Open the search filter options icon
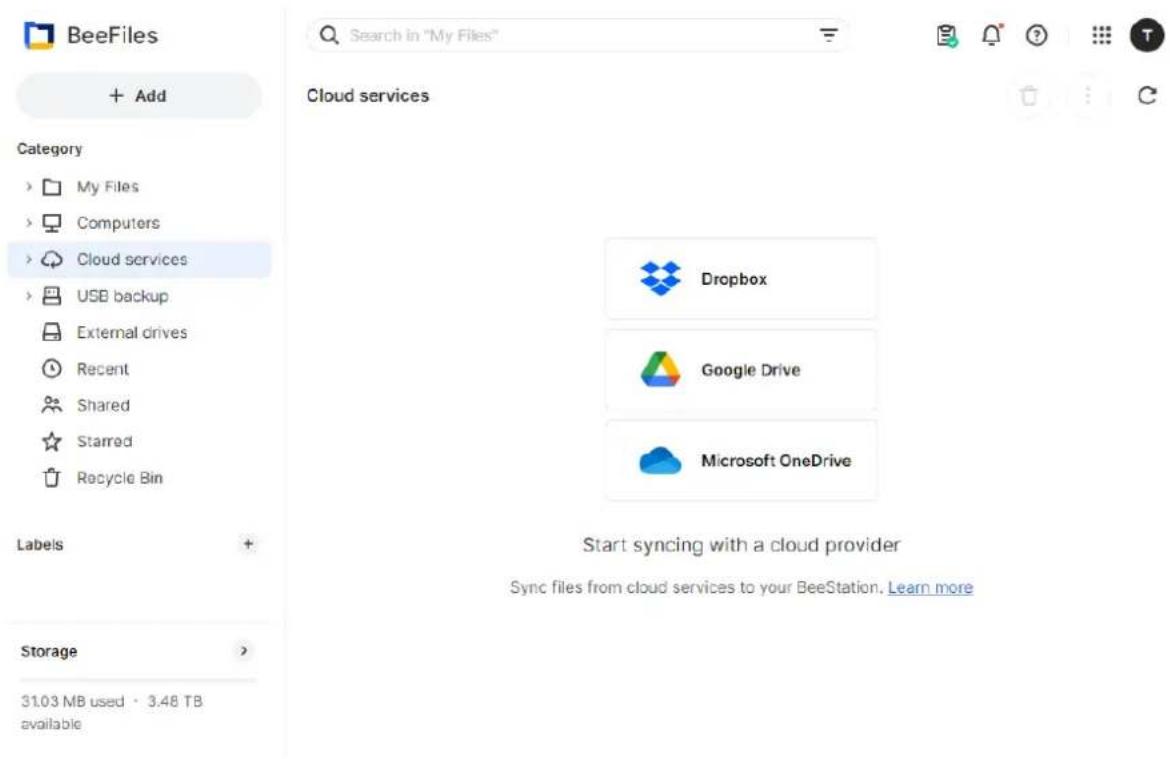The width and height of the screenshot is (1170, 759). (x=828, y=35)
